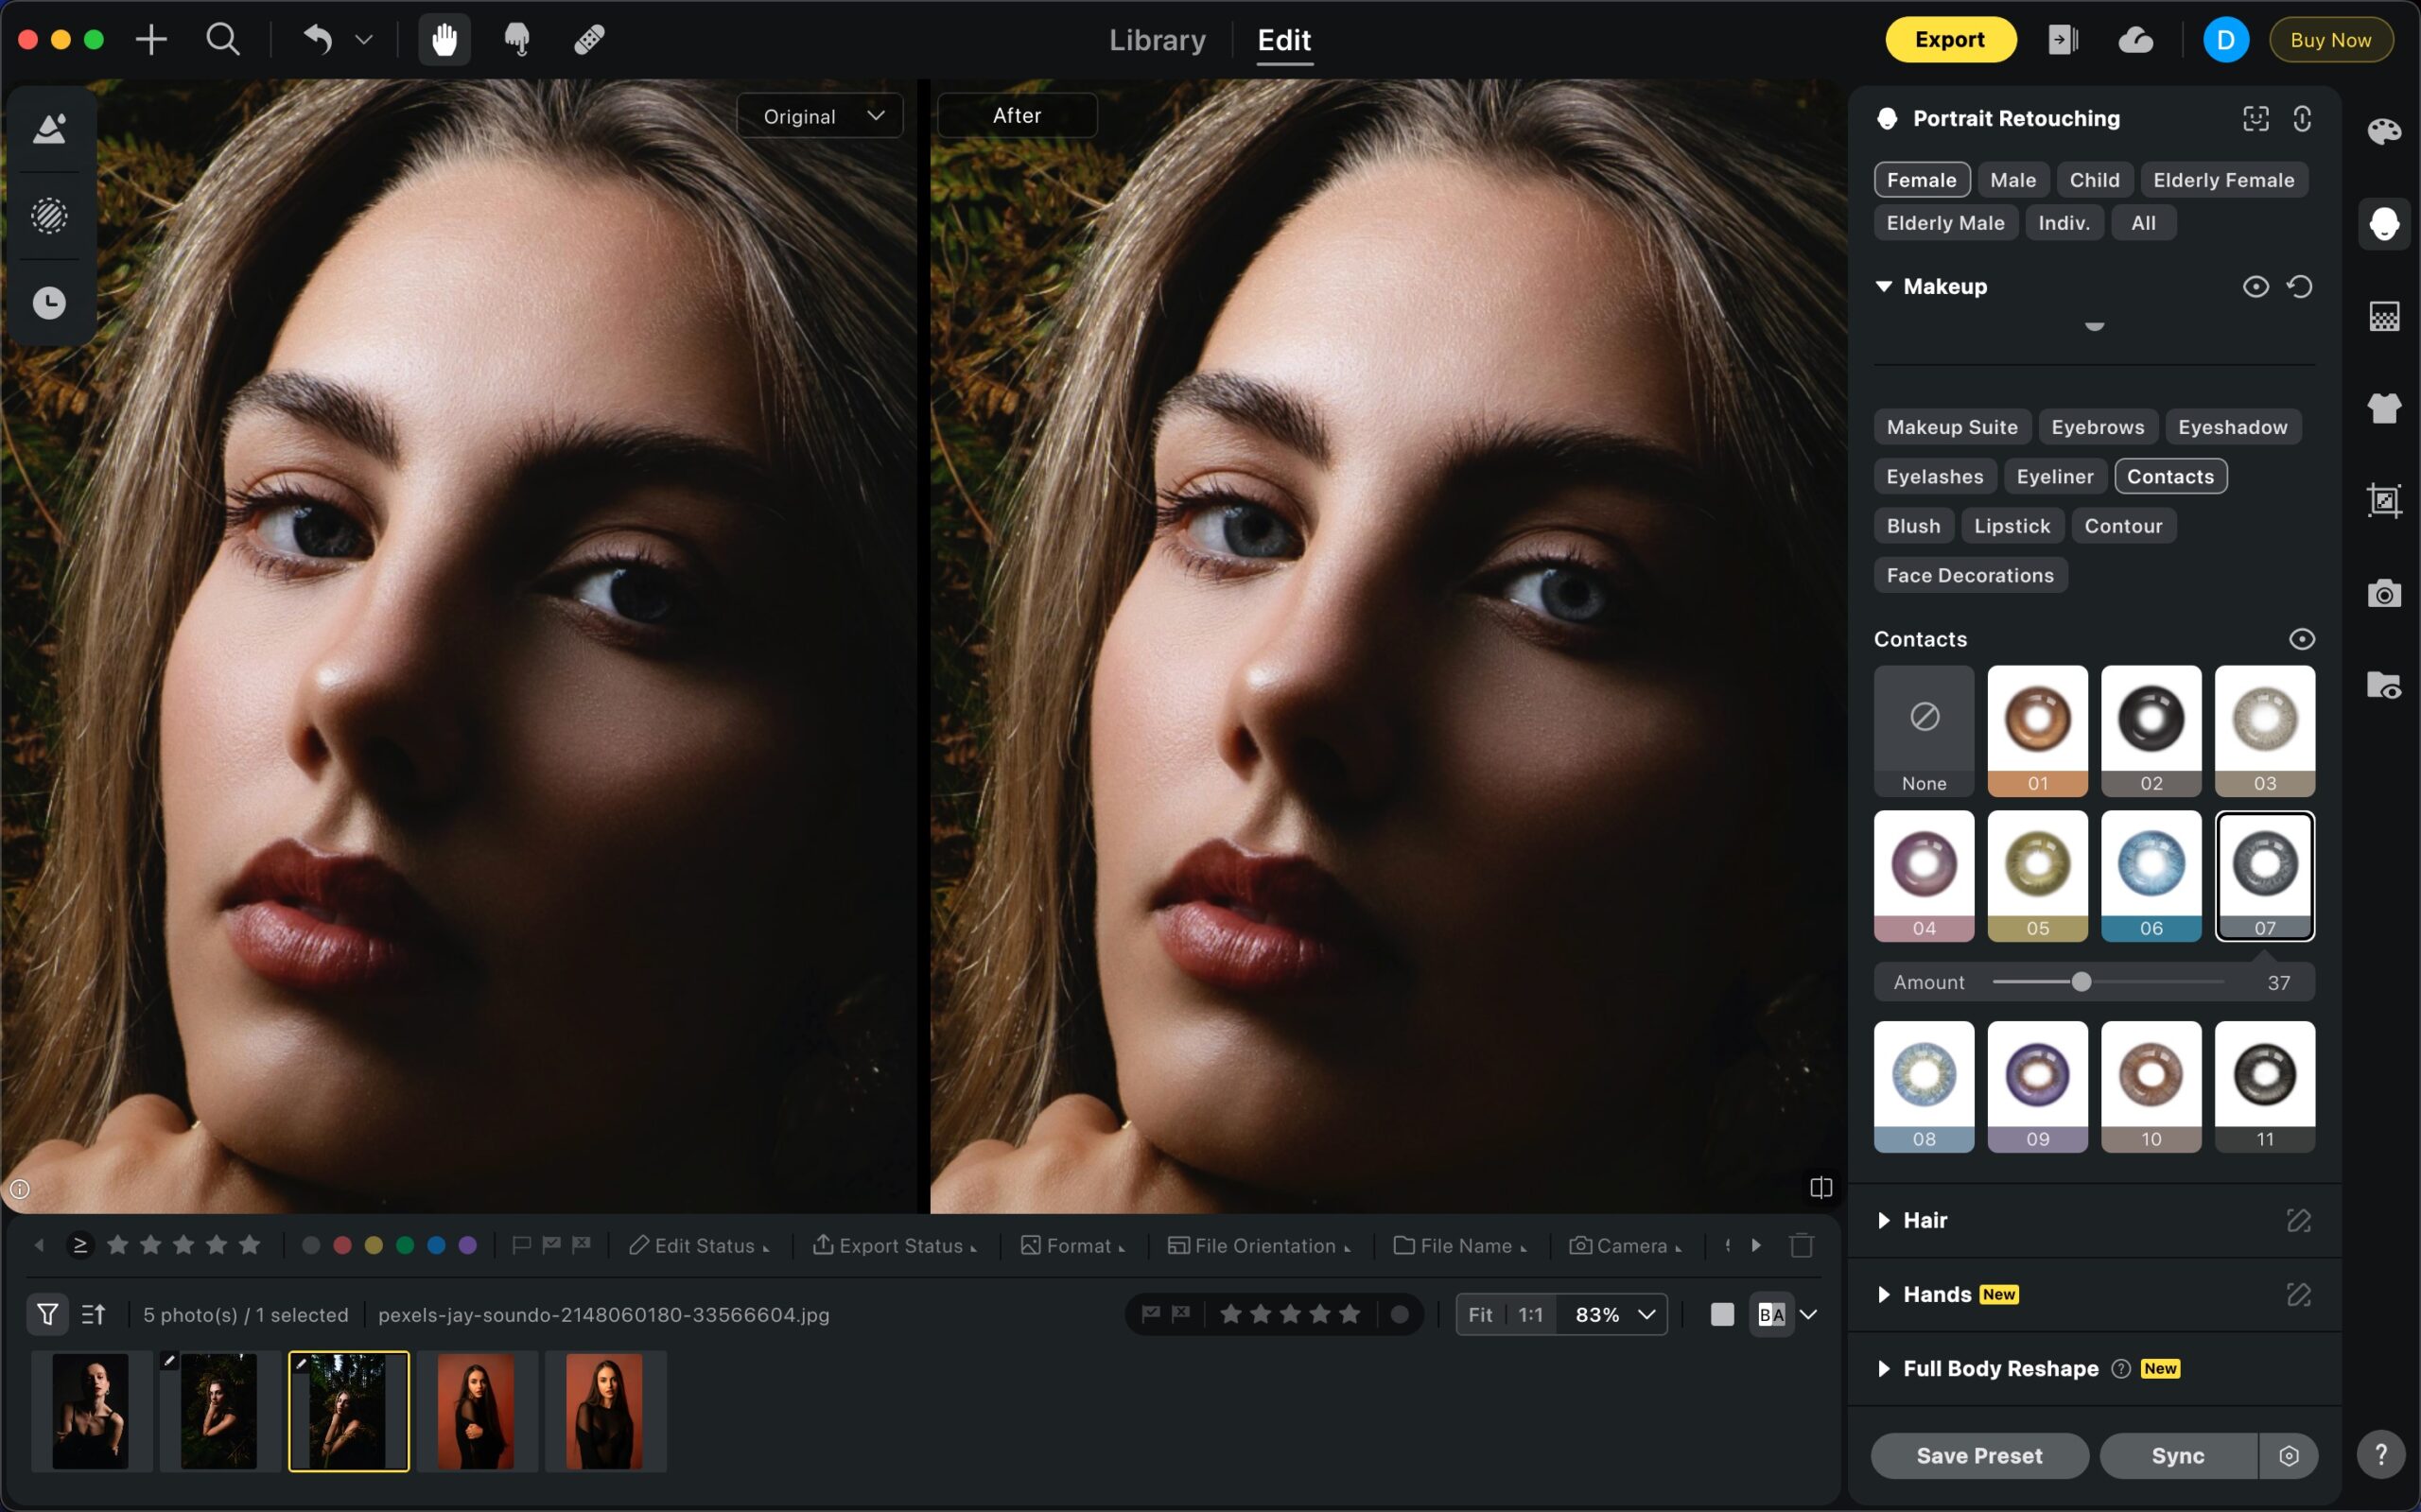Select the healing bandage tool

click(589, 40)
